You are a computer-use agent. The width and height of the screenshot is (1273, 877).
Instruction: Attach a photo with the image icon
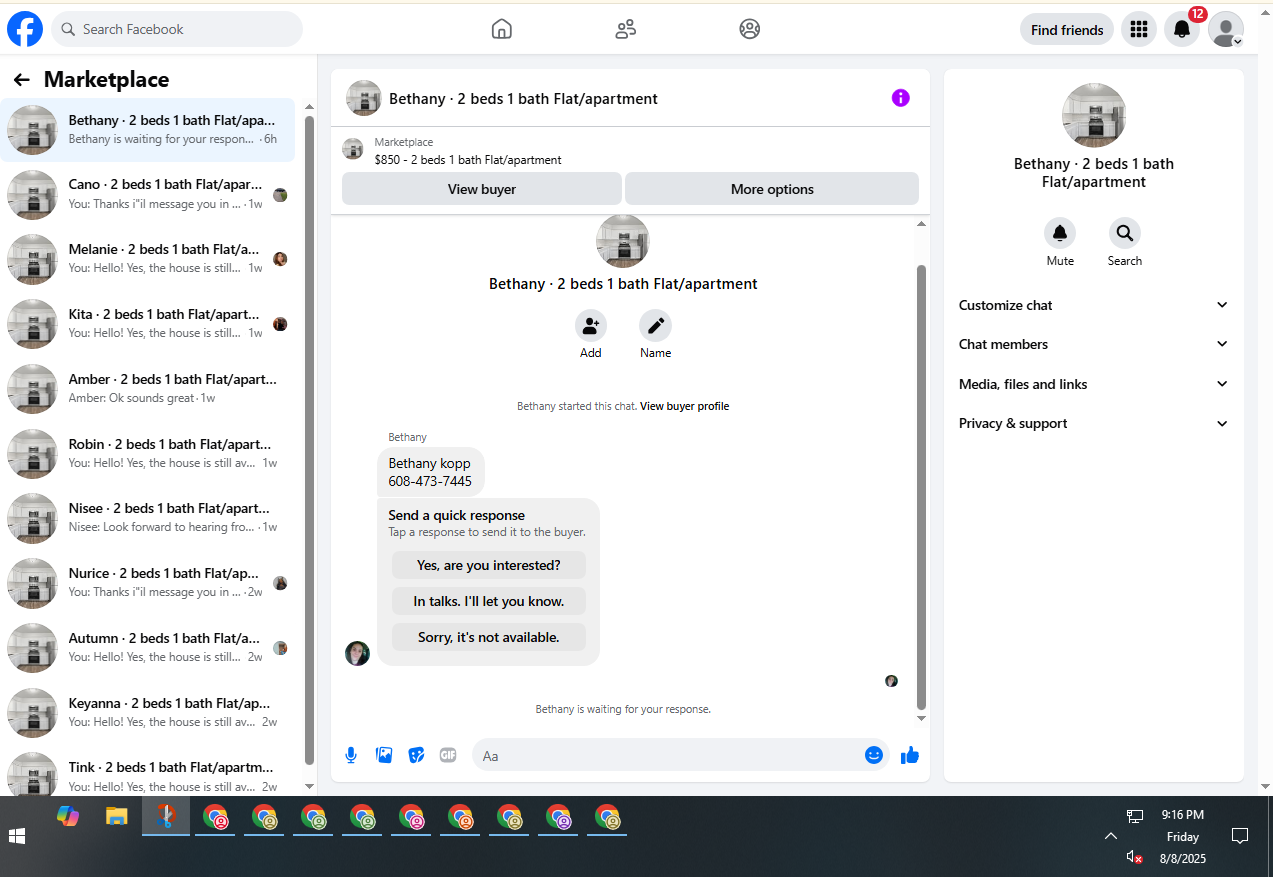tap(384, 755)
